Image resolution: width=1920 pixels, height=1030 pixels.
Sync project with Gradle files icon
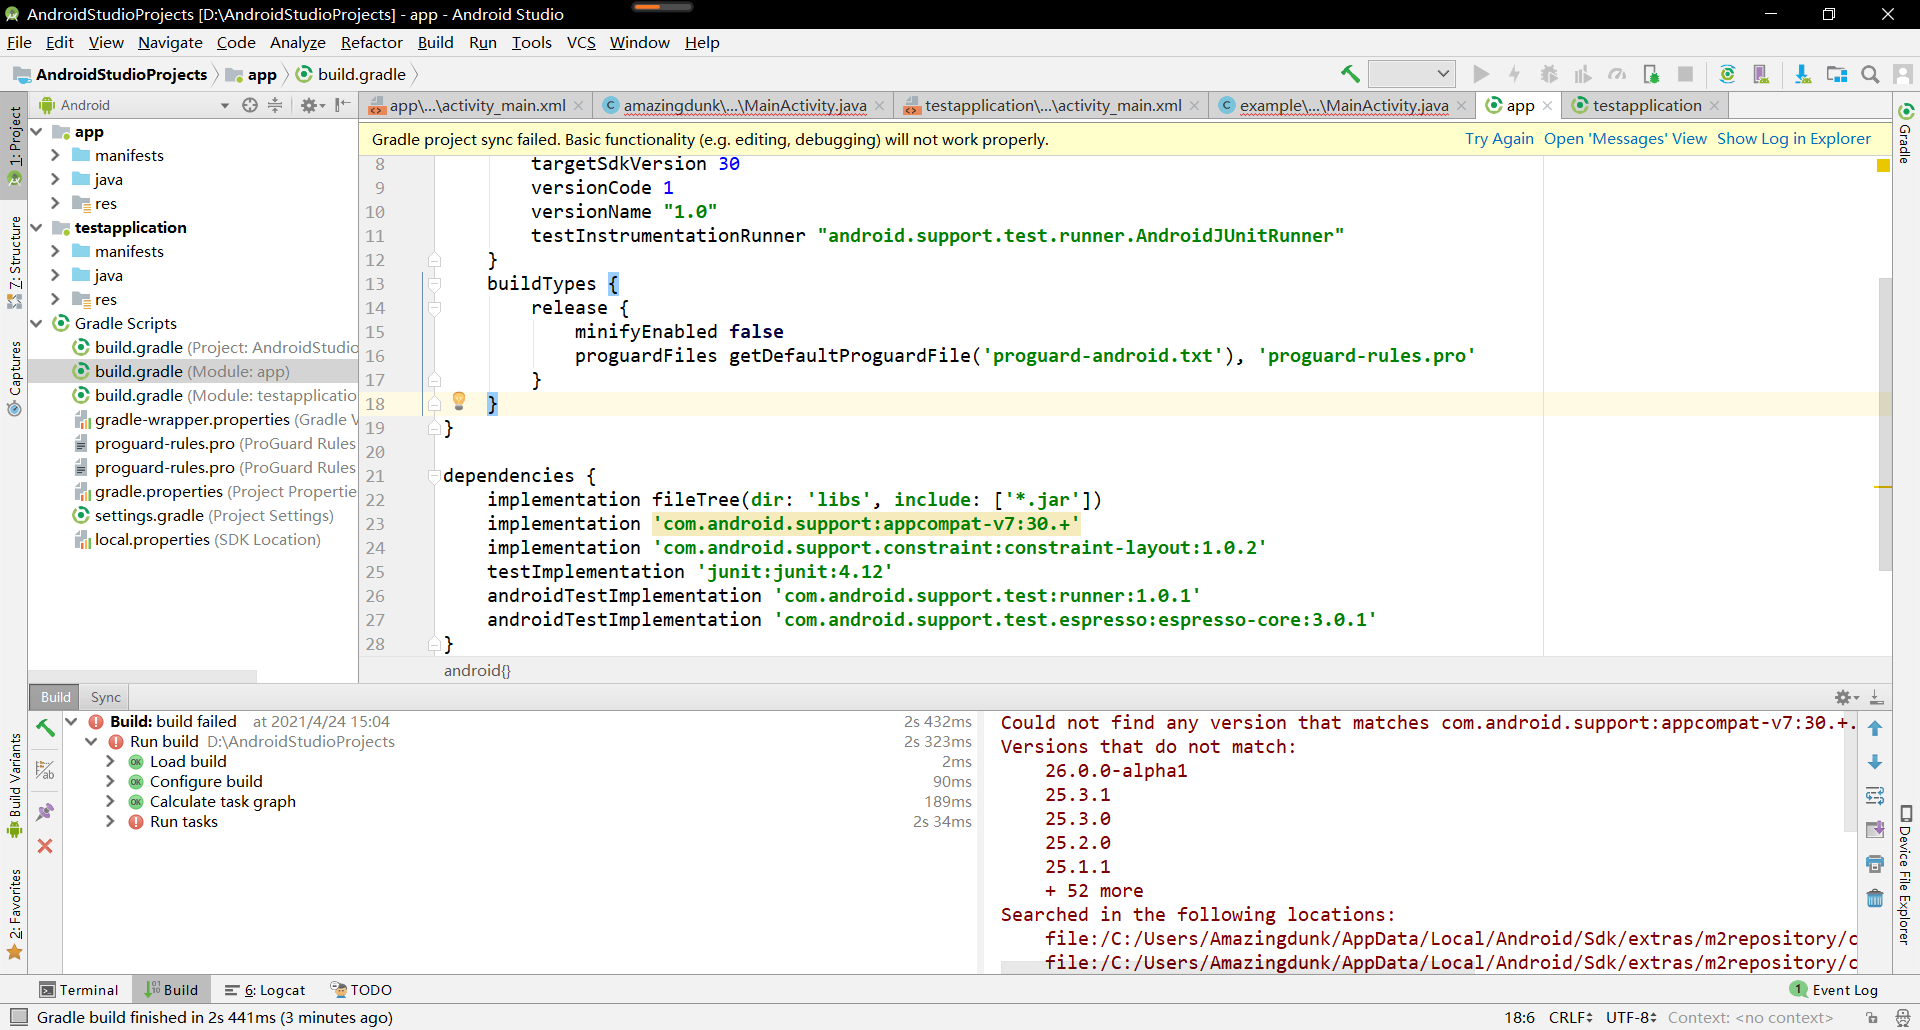1727,74
